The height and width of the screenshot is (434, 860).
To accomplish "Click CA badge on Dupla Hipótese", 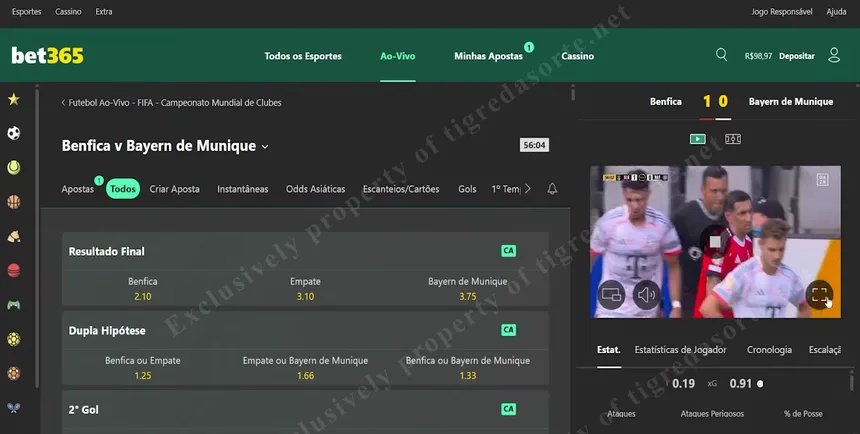I will pos(508,330).
